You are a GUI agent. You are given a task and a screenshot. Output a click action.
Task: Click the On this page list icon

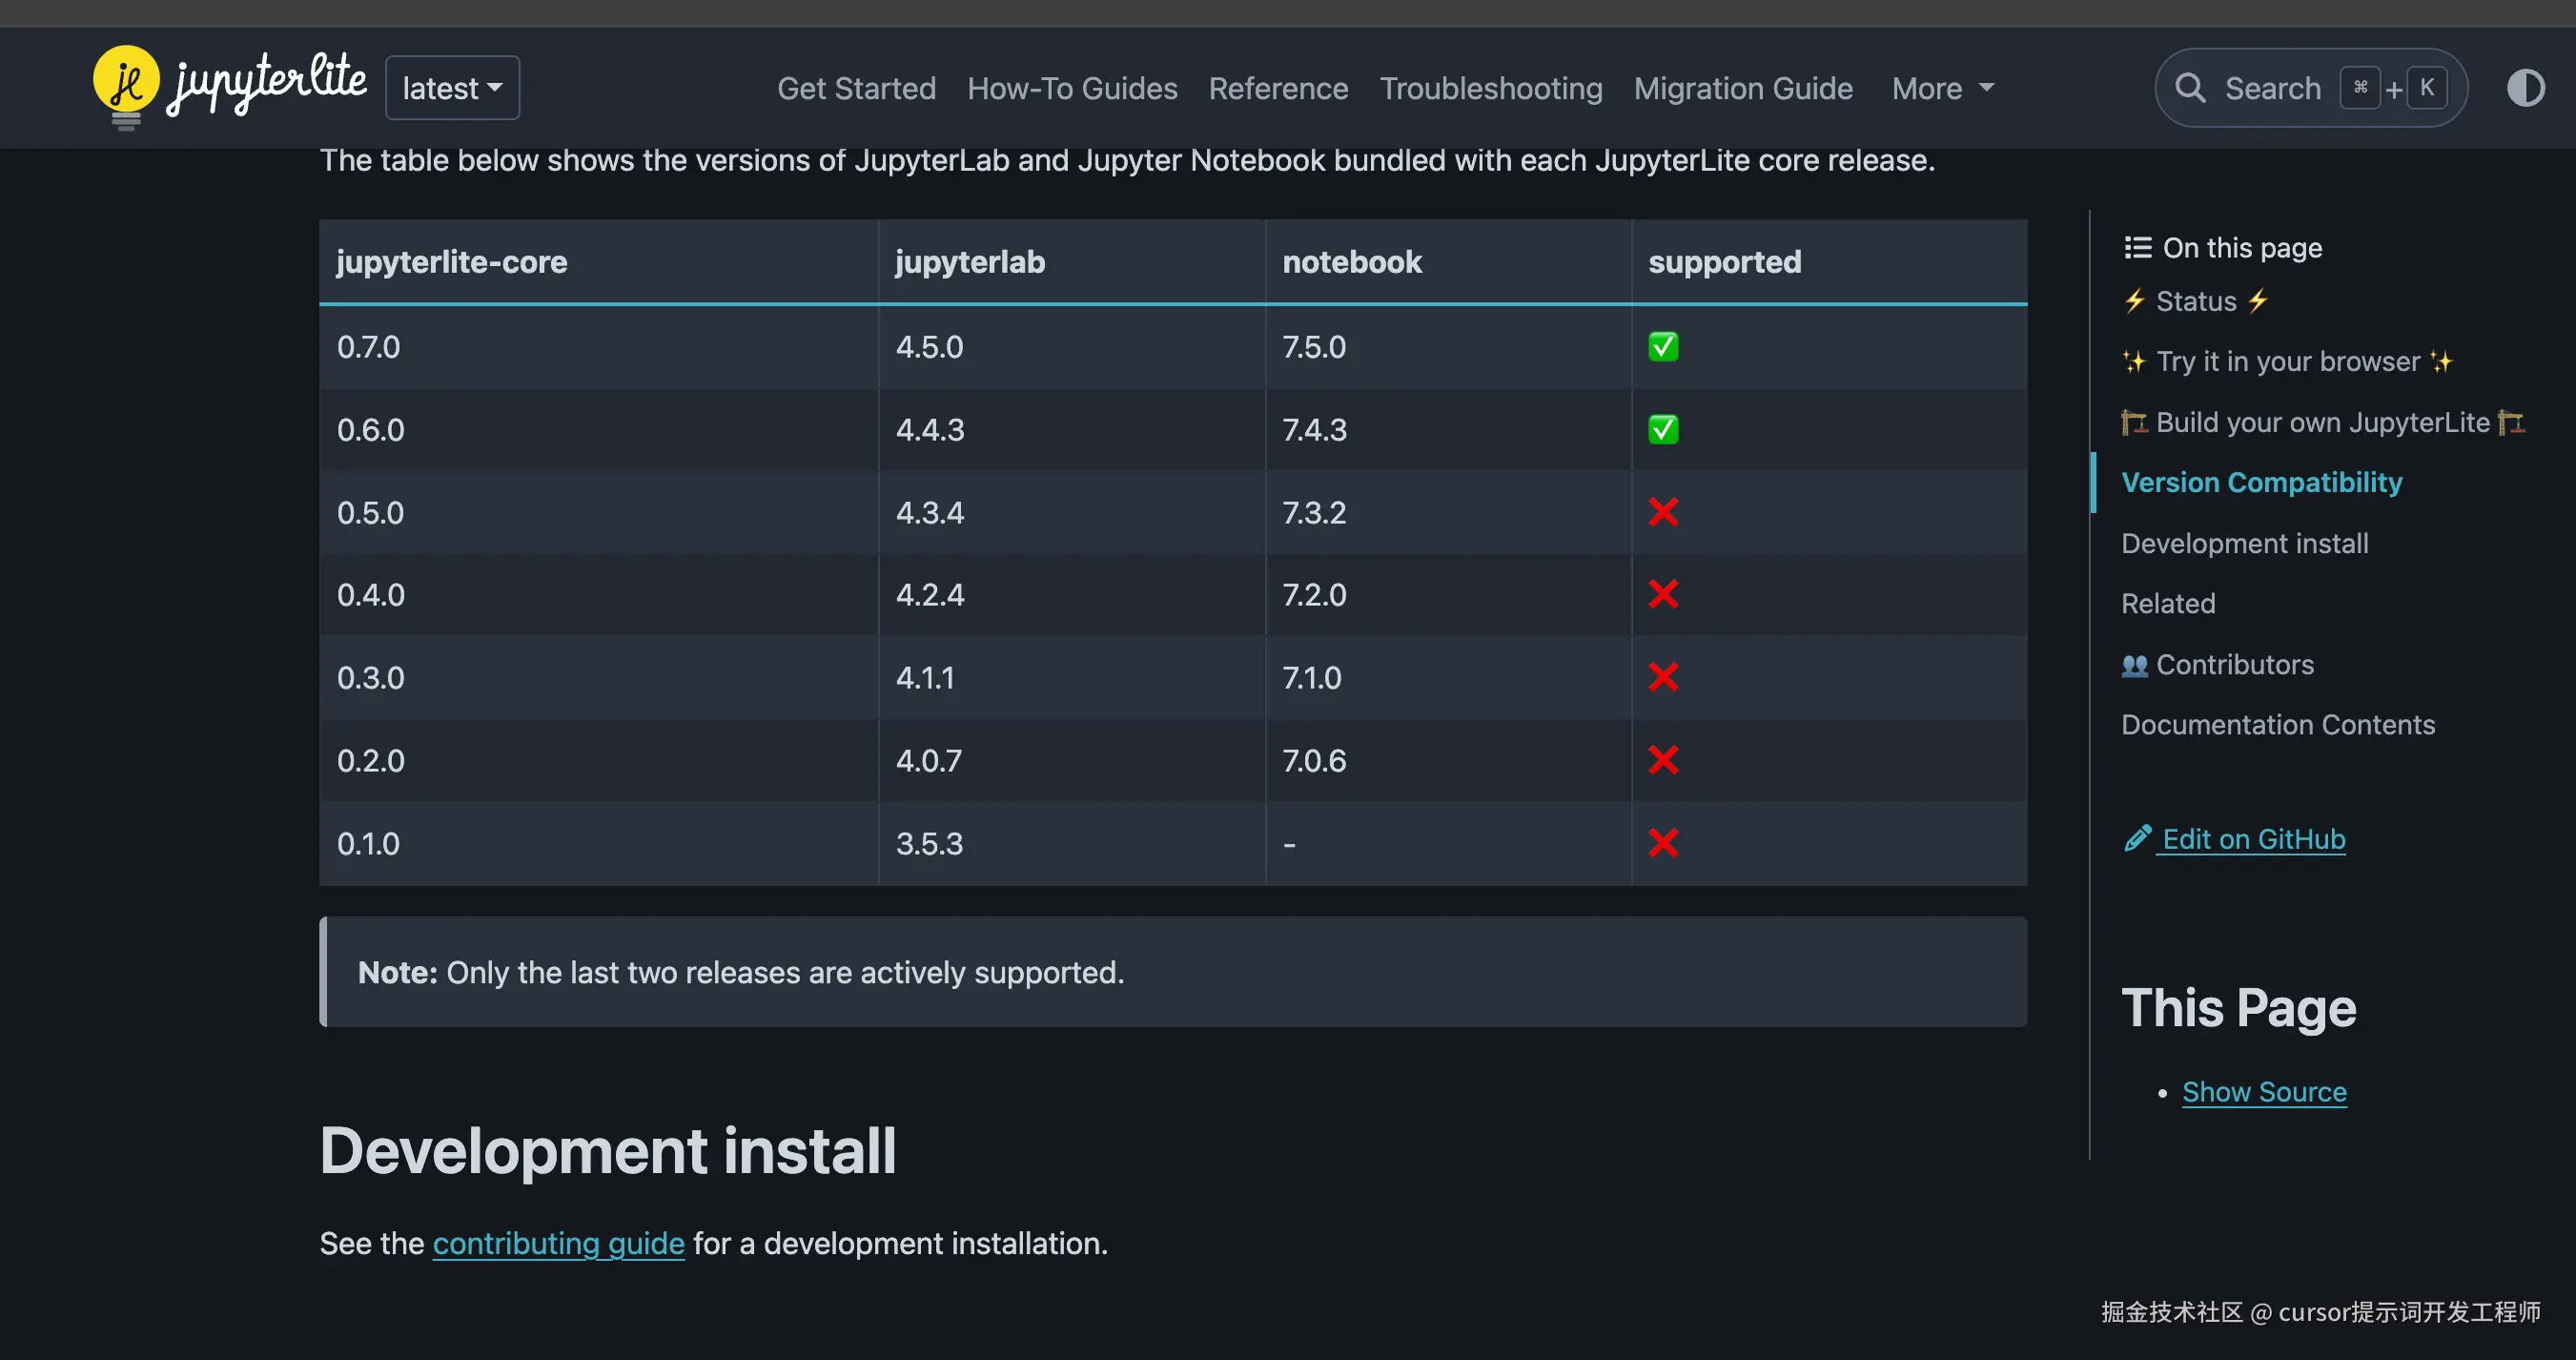(2137, 247)
